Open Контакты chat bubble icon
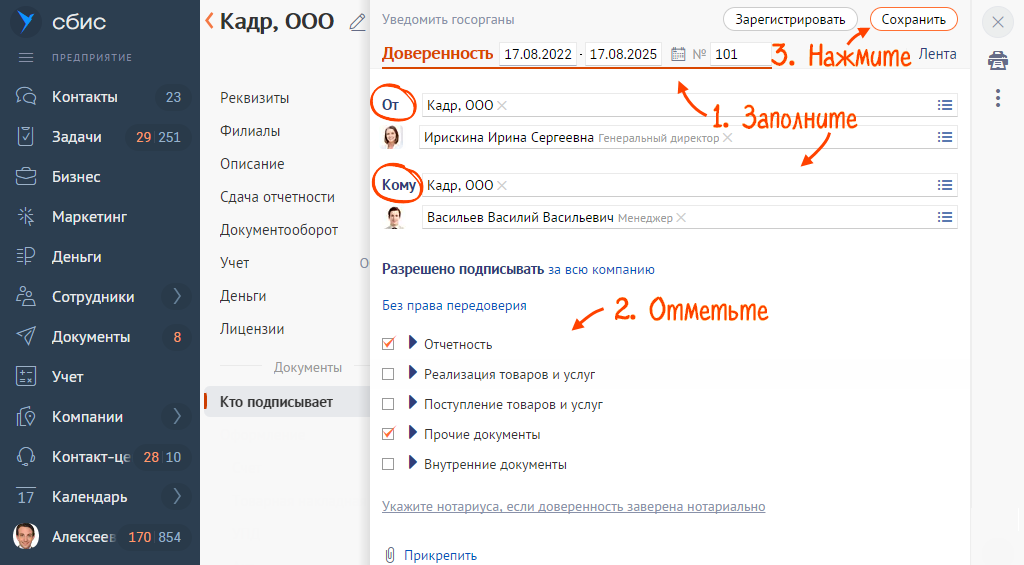 [x=26, y=97]
